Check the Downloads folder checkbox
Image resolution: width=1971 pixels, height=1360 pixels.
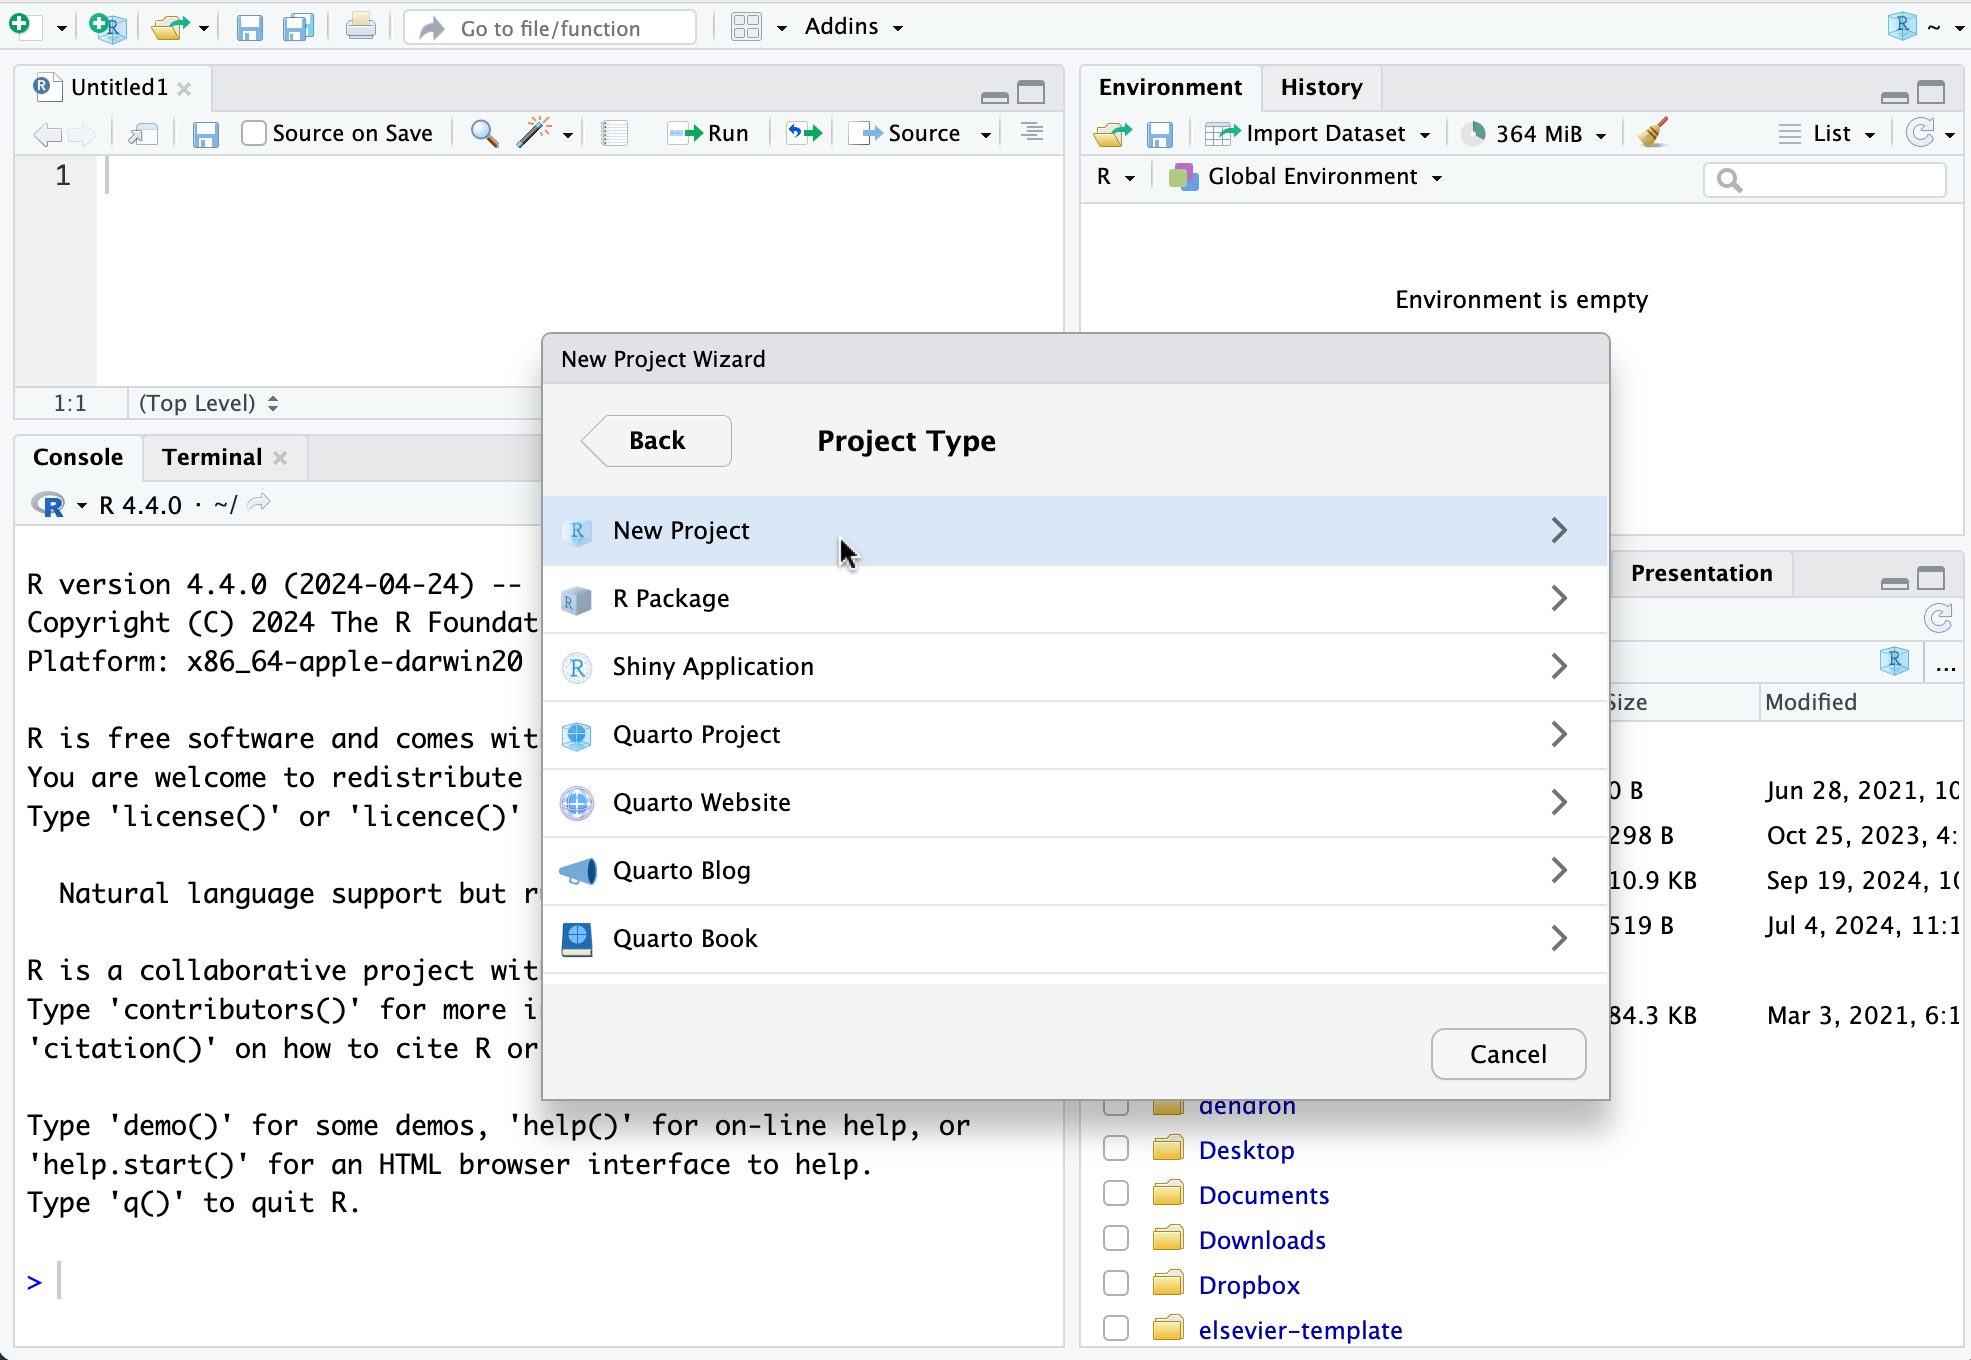coord(1116,1239)
